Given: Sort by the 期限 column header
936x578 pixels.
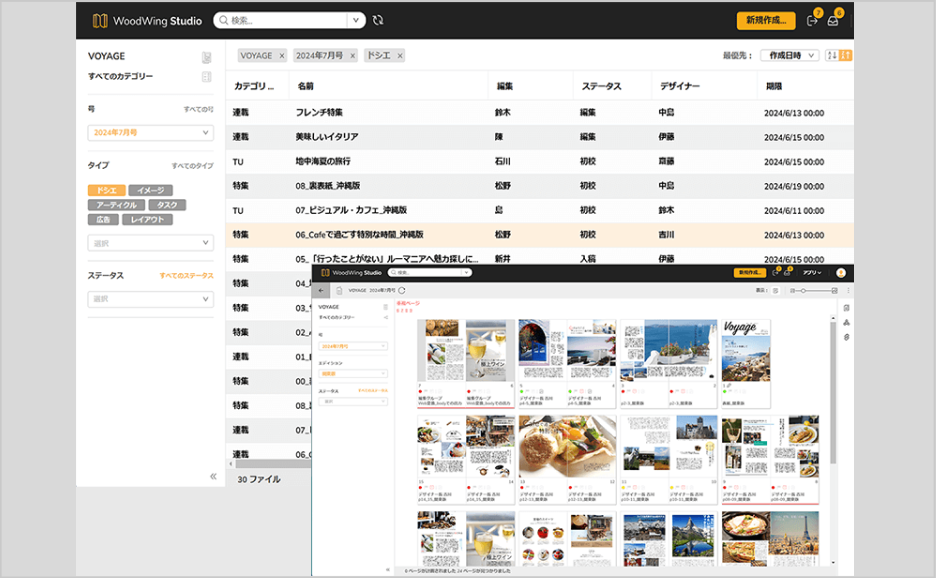Looking at the screenshot, I should (x=774, y=86).
